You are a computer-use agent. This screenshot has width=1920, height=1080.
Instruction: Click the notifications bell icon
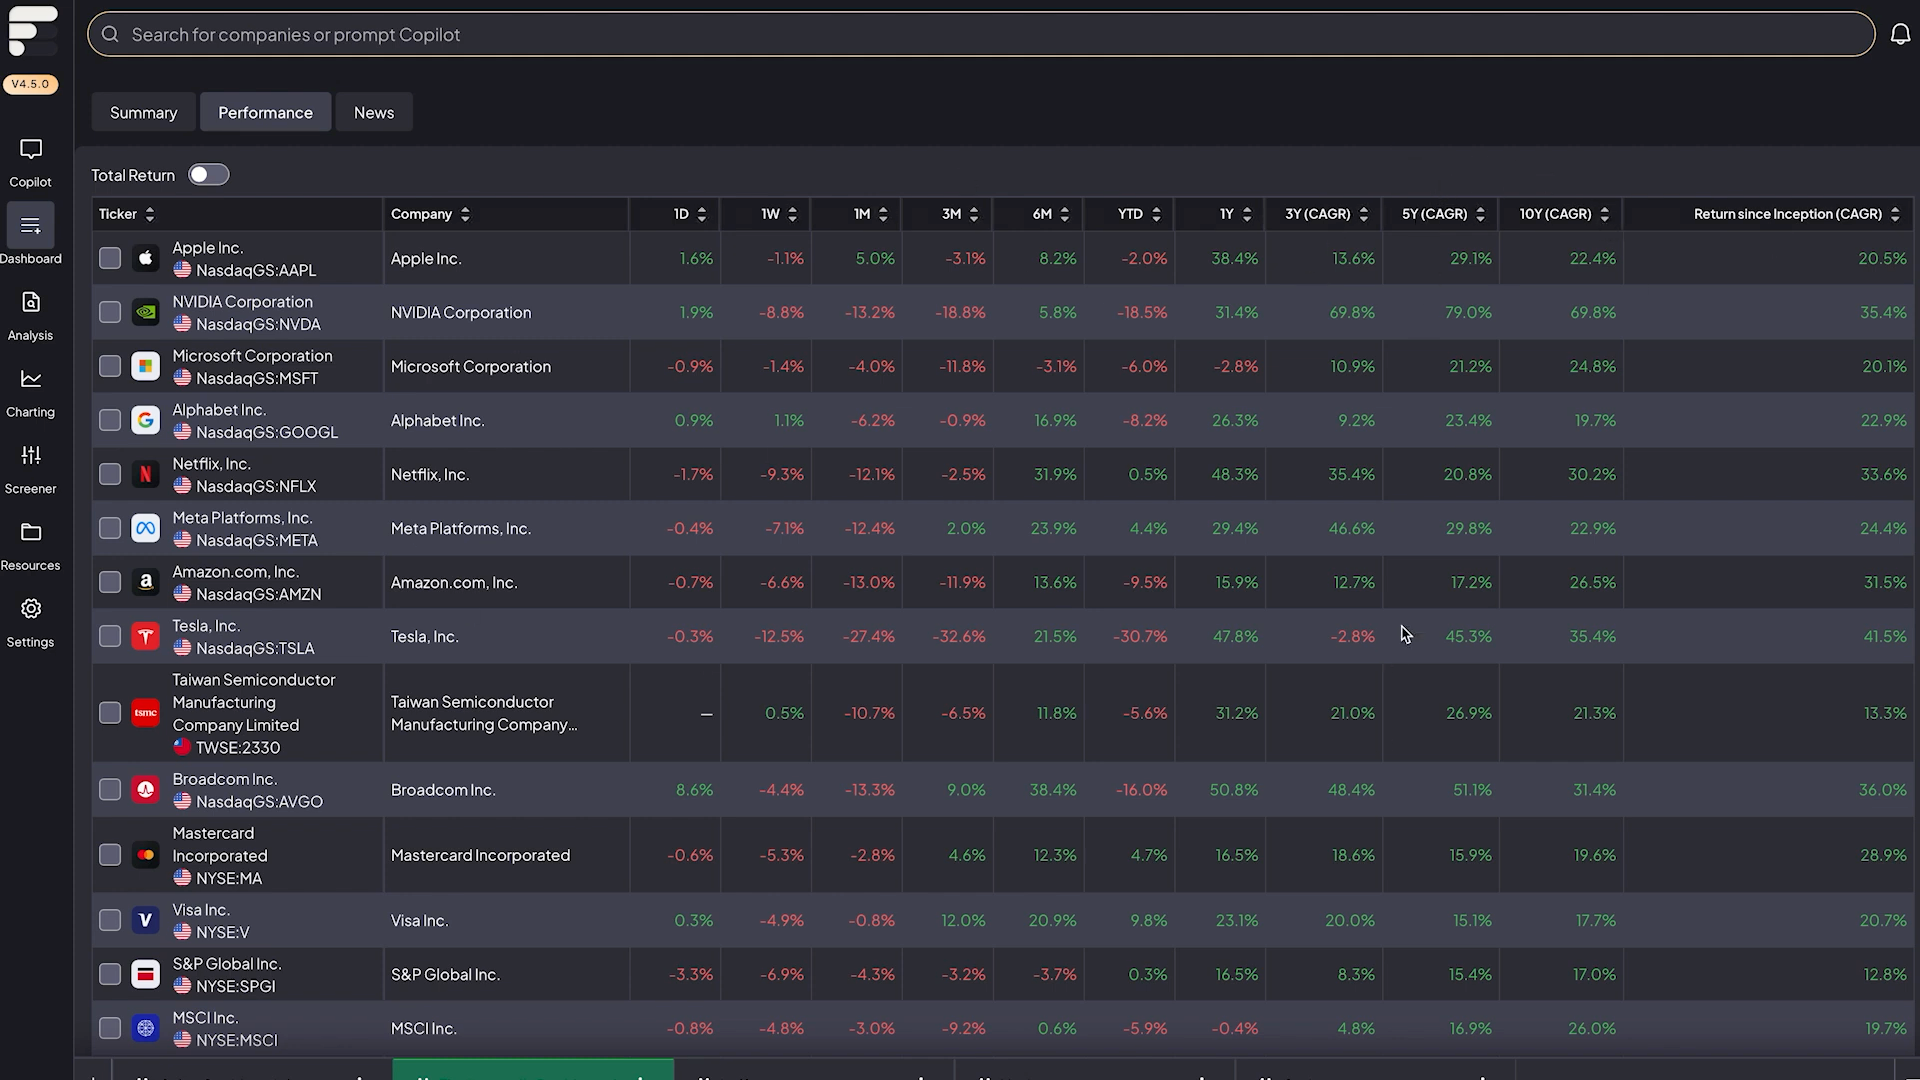[1900, 35]
